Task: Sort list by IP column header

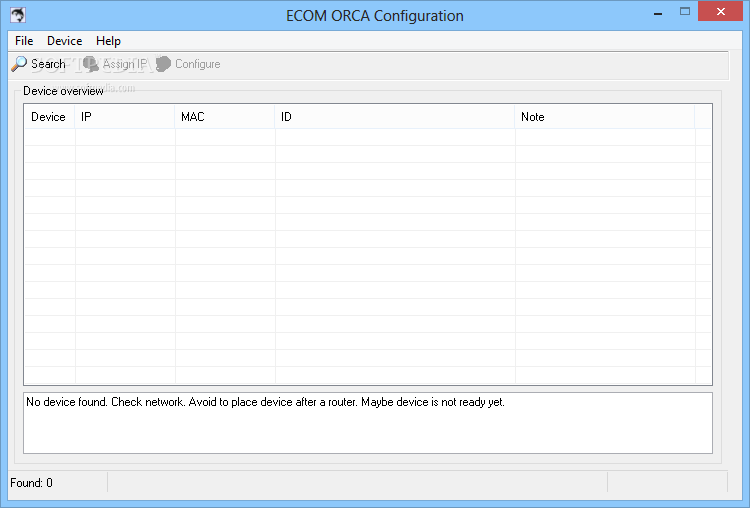Action: pos(124,117)
